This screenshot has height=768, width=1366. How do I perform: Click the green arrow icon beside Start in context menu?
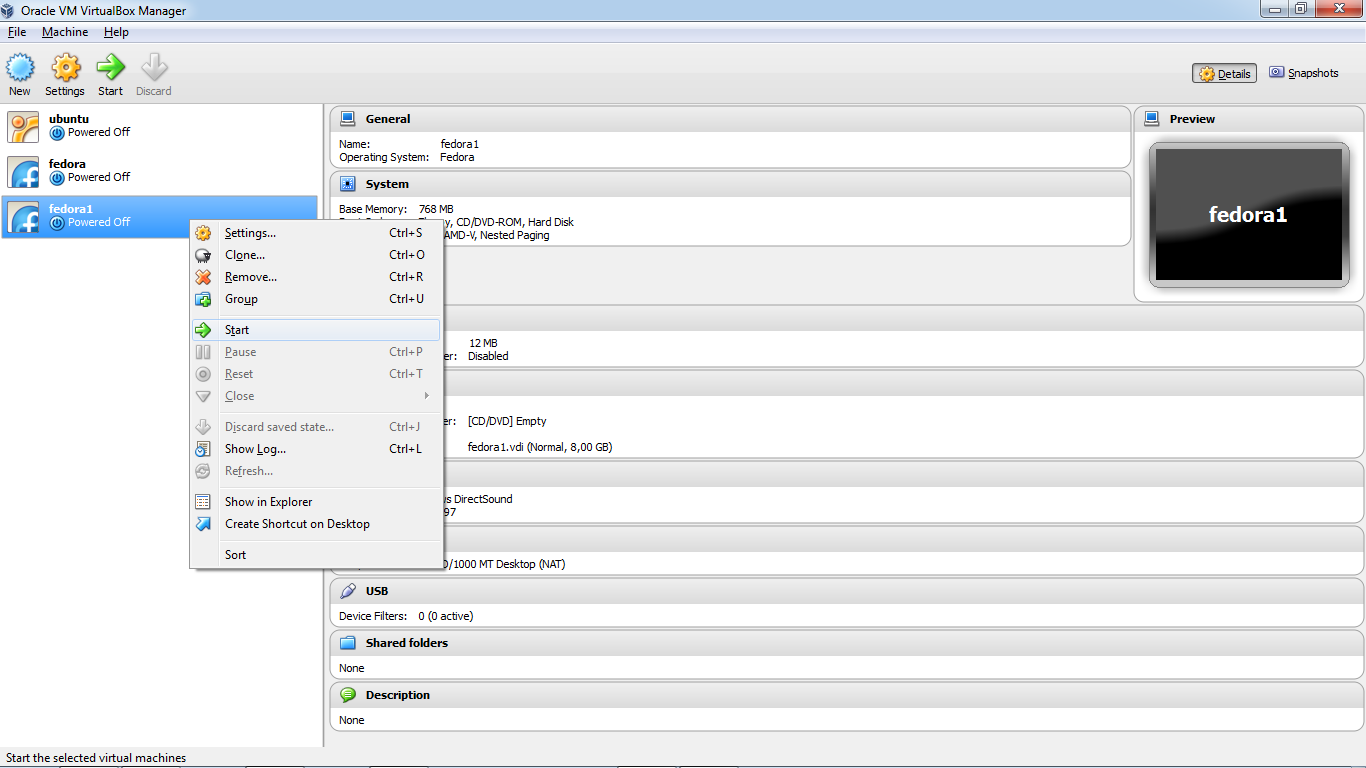(x=203, y=330)
